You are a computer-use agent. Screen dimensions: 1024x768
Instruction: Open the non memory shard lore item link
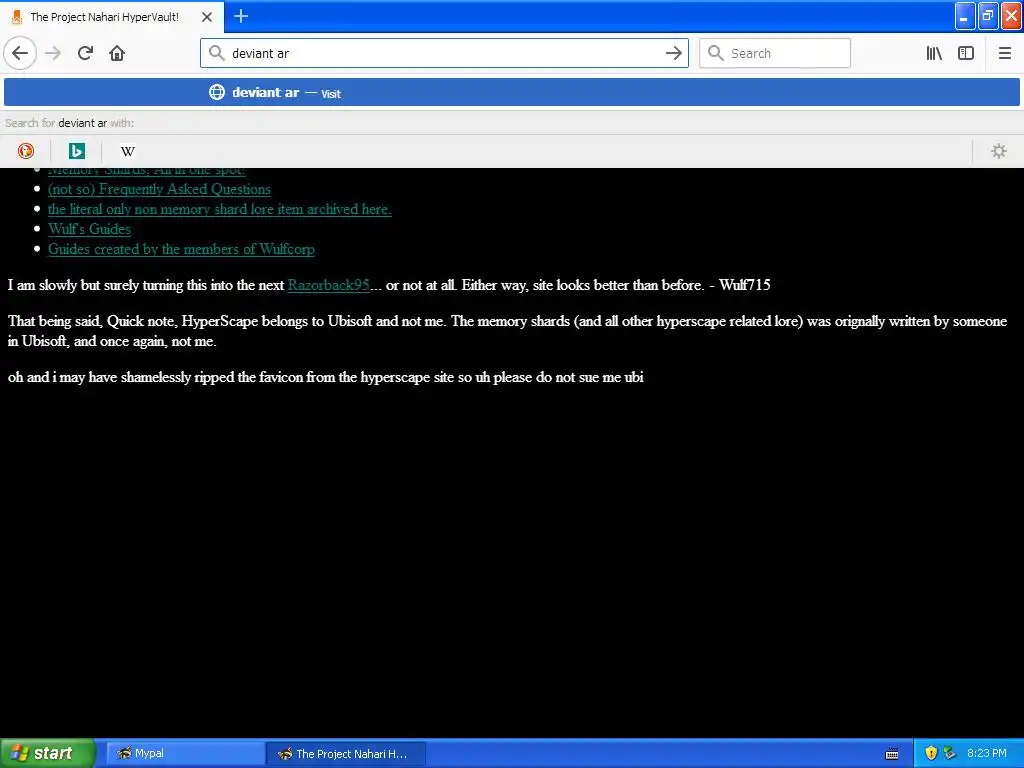[219, 210]
